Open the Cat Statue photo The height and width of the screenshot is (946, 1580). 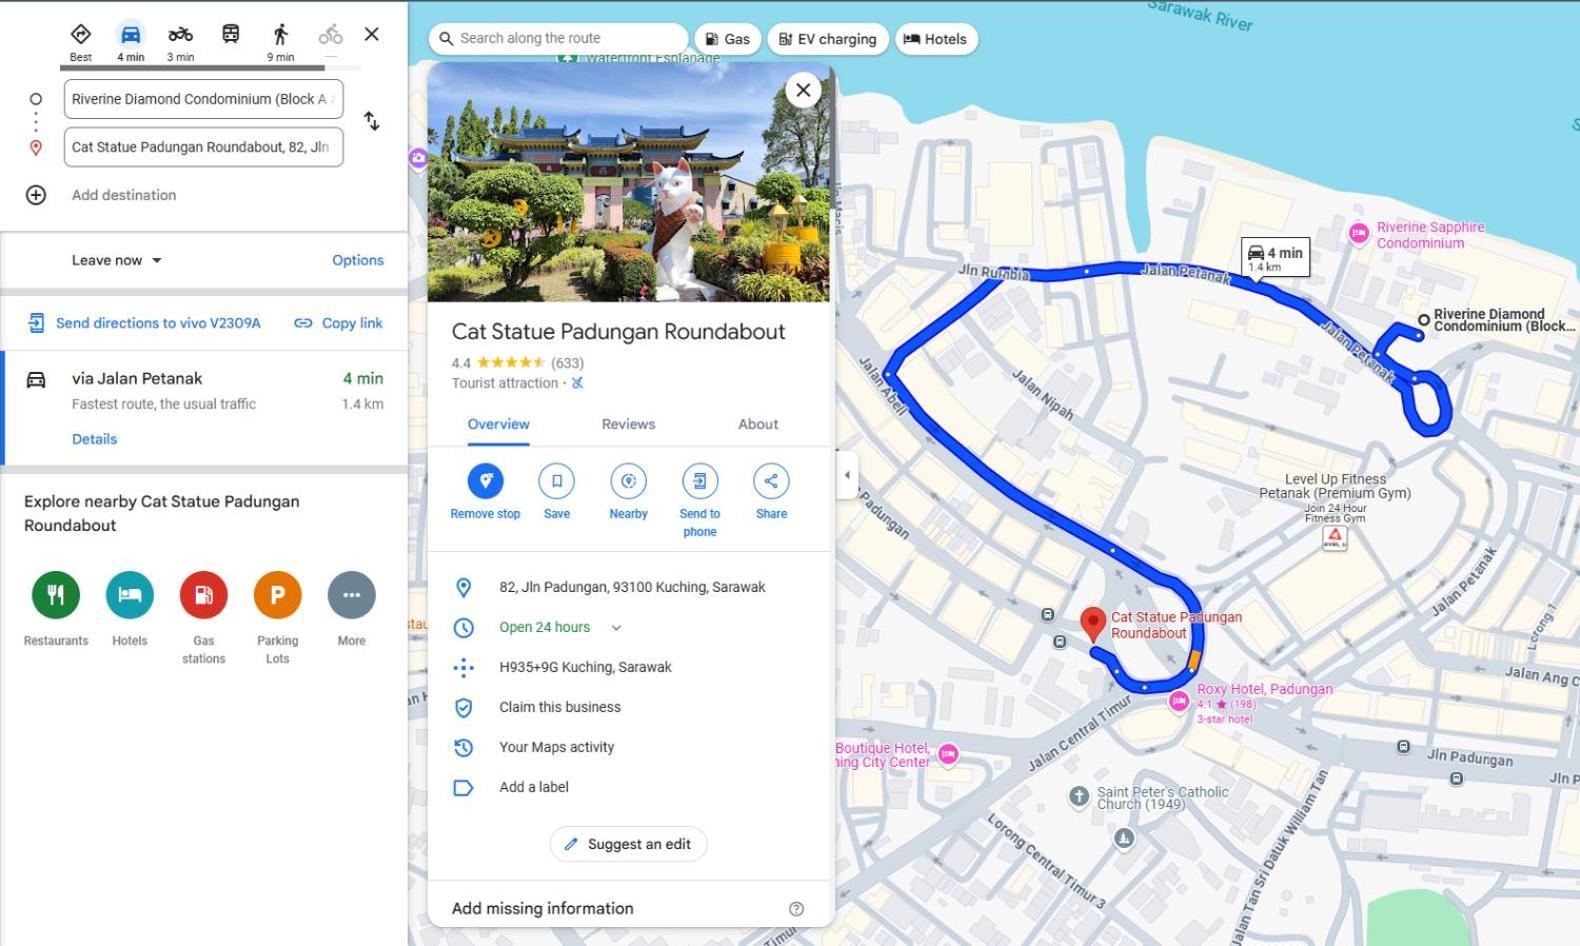pos(628,182)
